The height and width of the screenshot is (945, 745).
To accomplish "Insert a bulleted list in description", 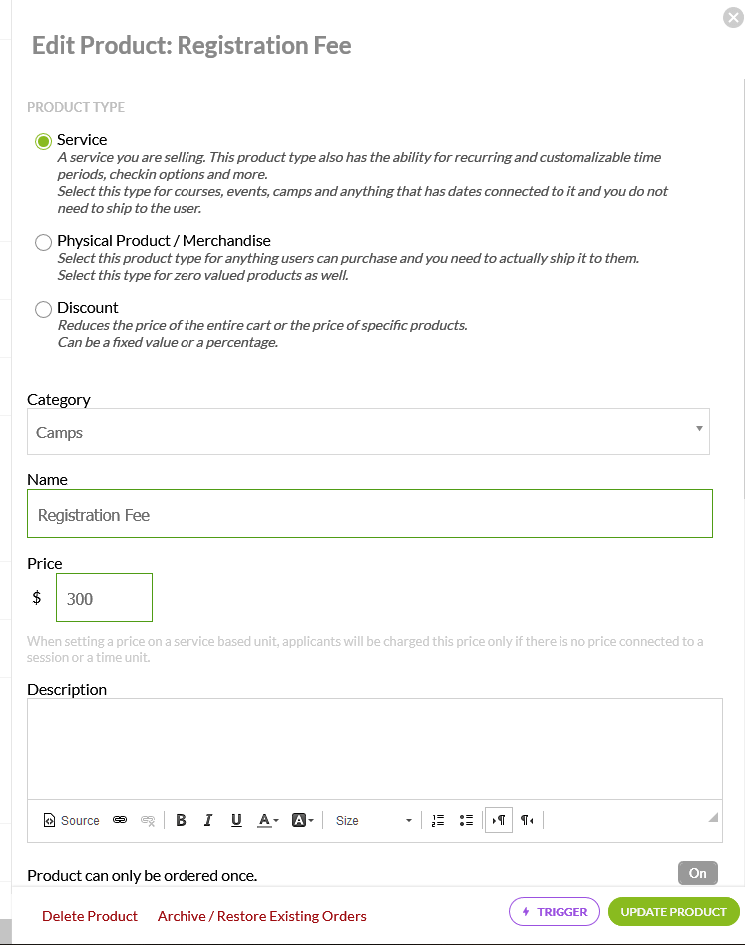I will click(x=465, y=820).
